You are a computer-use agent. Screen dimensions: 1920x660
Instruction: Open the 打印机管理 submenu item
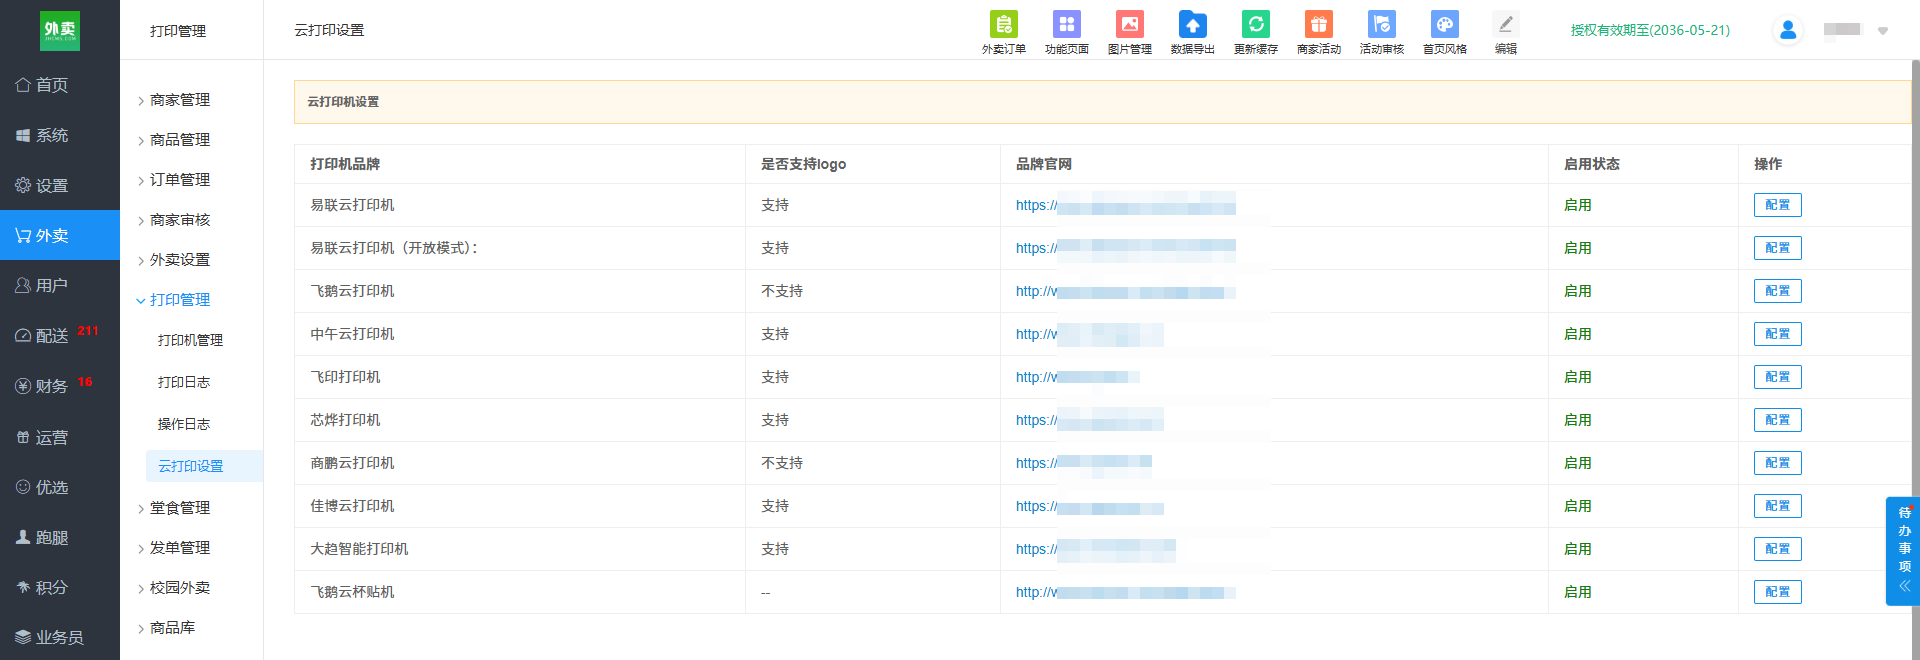[x=190, y=340]
